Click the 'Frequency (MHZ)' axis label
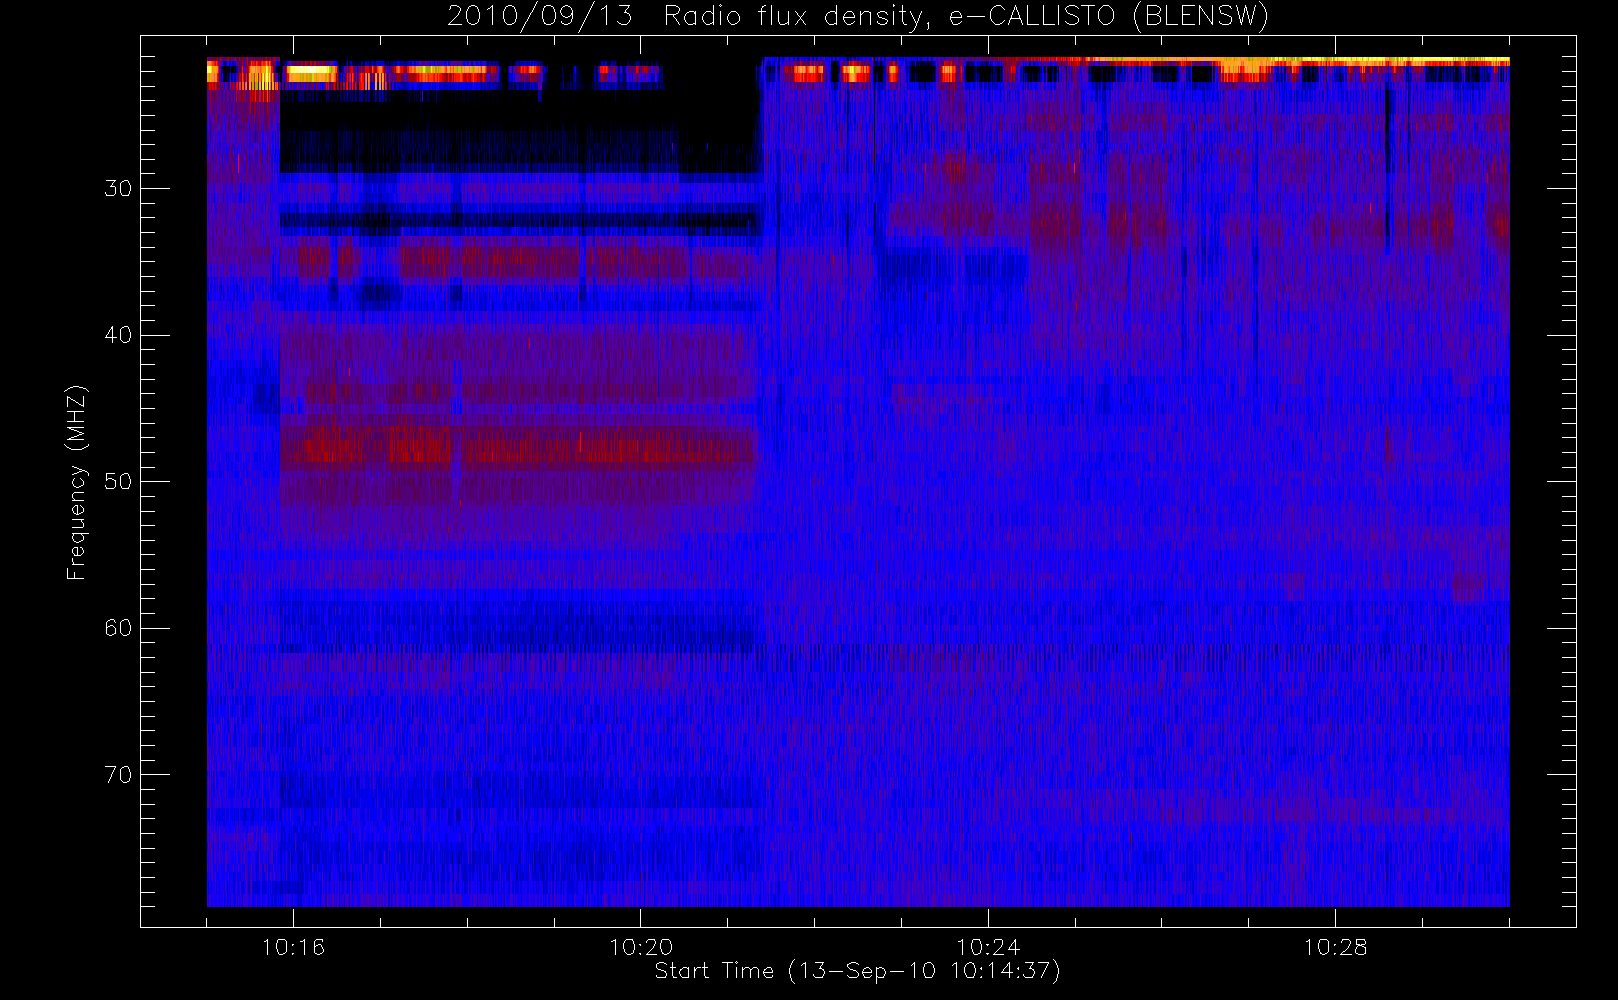1618x1000 pixels. pos(77,482)
